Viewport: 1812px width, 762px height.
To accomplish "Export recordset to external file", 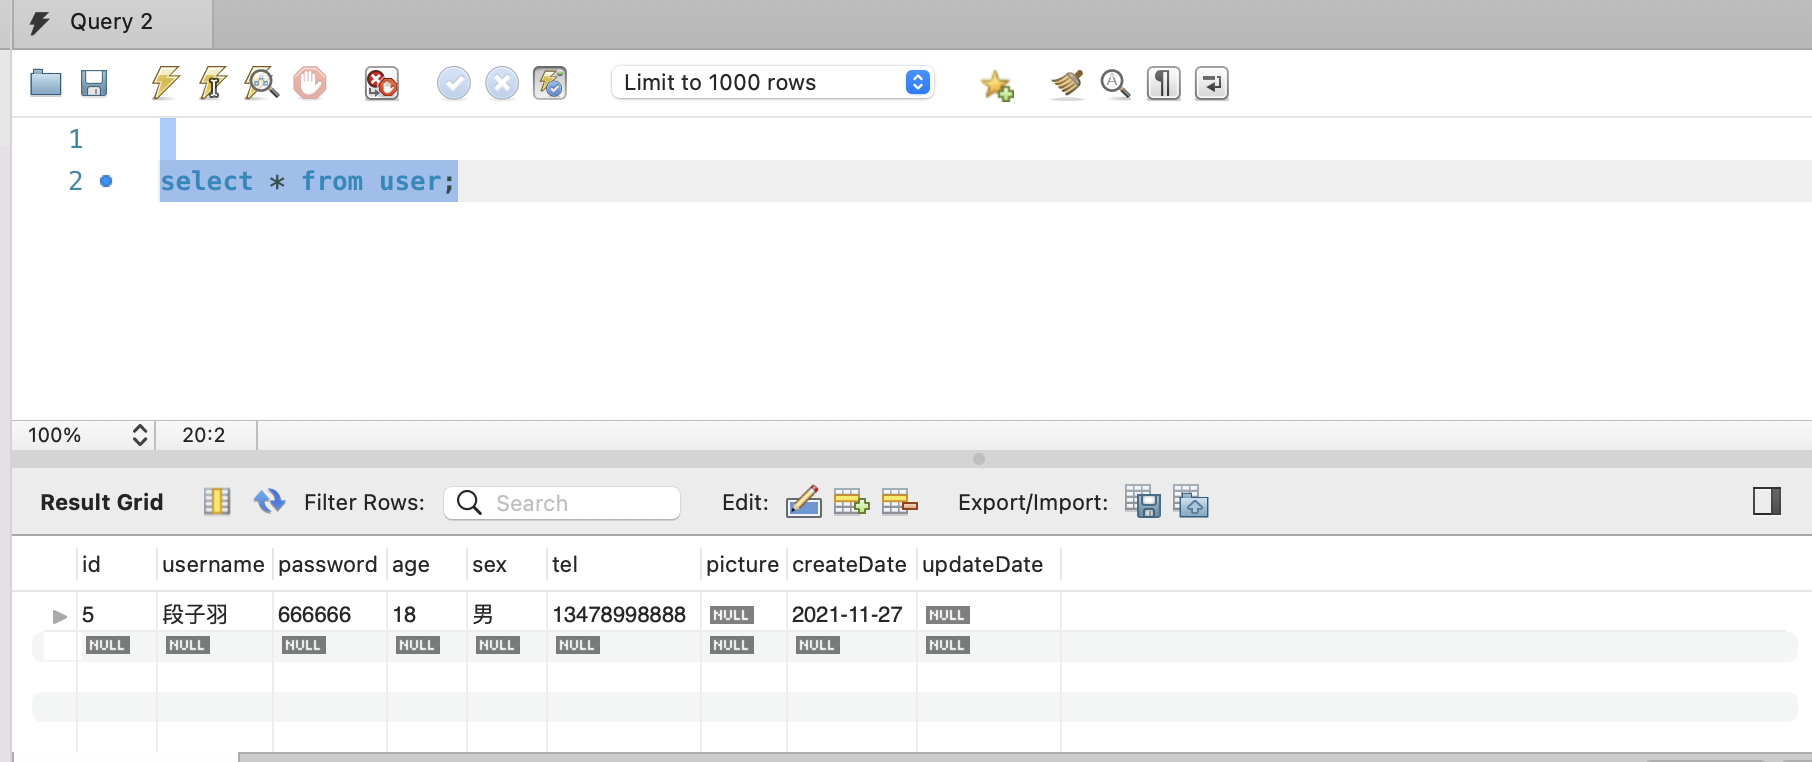I will click(x=1143, y=501).
